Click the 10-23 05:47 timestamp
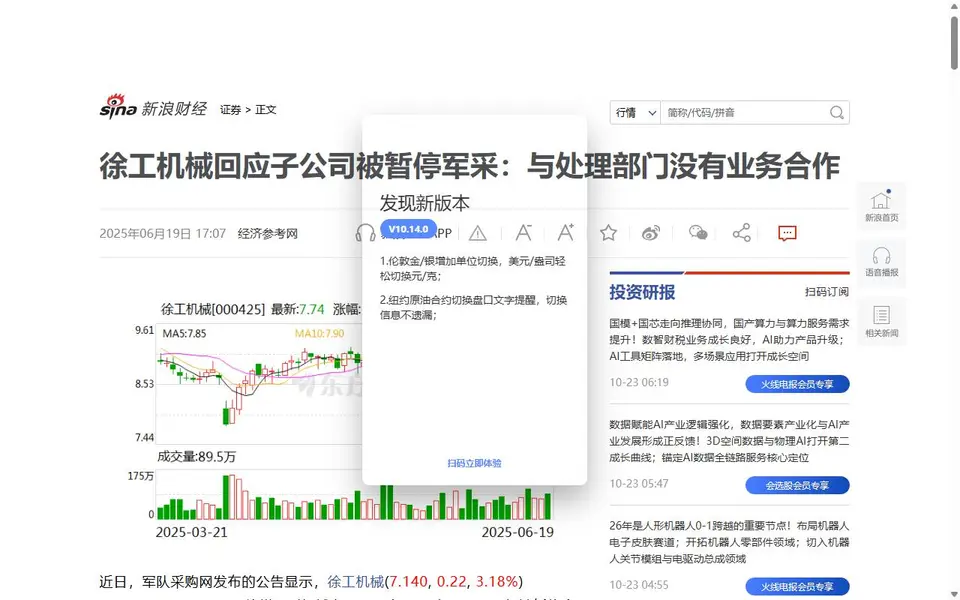 (x=639, y=484)
